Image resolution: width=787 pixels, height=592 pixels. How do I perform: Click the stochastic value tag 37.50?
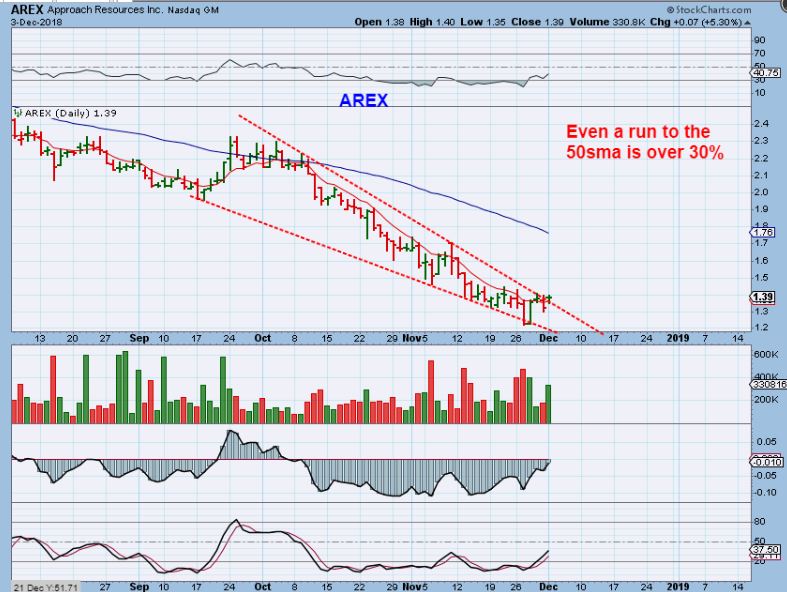point(766,550)
